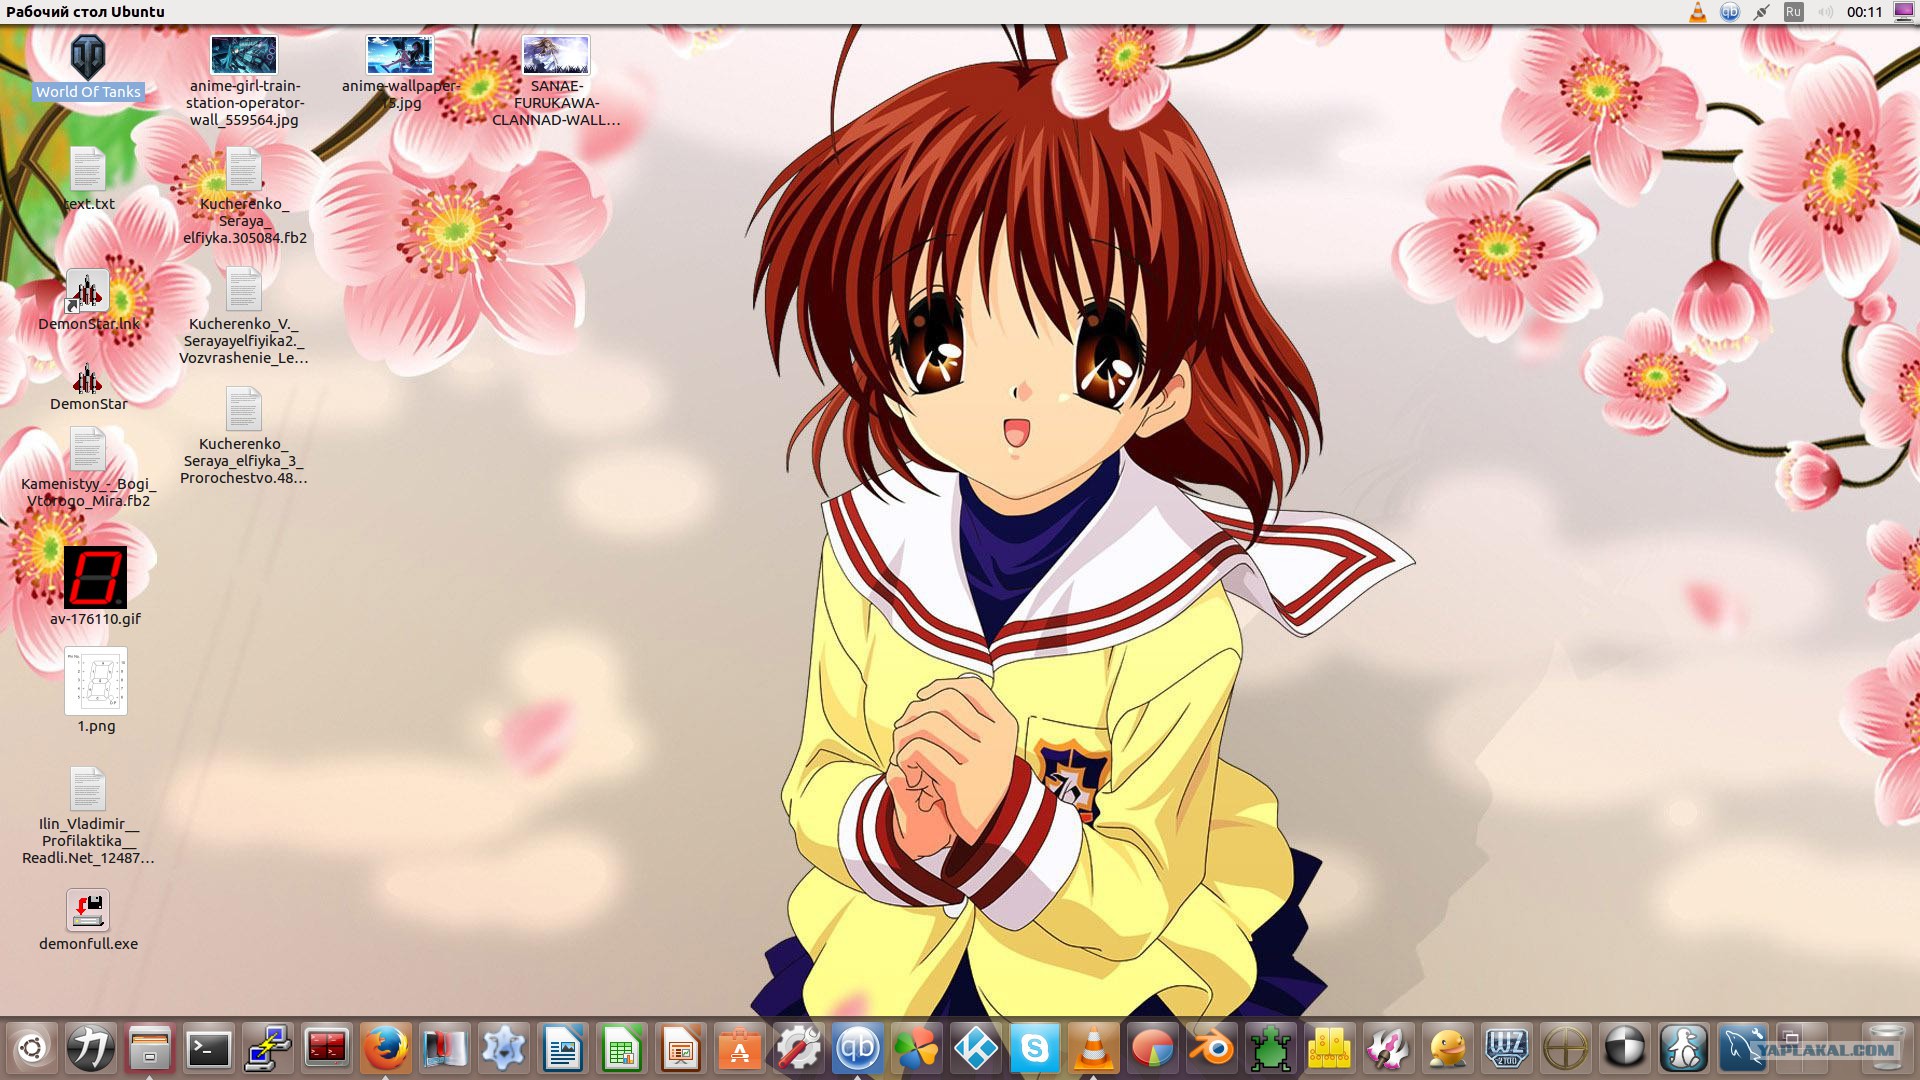The width and height of the screenshot is (1920, 1080).
Task: Open the red split-terminal Terminator in the dock
Action: click(327, 1049)
